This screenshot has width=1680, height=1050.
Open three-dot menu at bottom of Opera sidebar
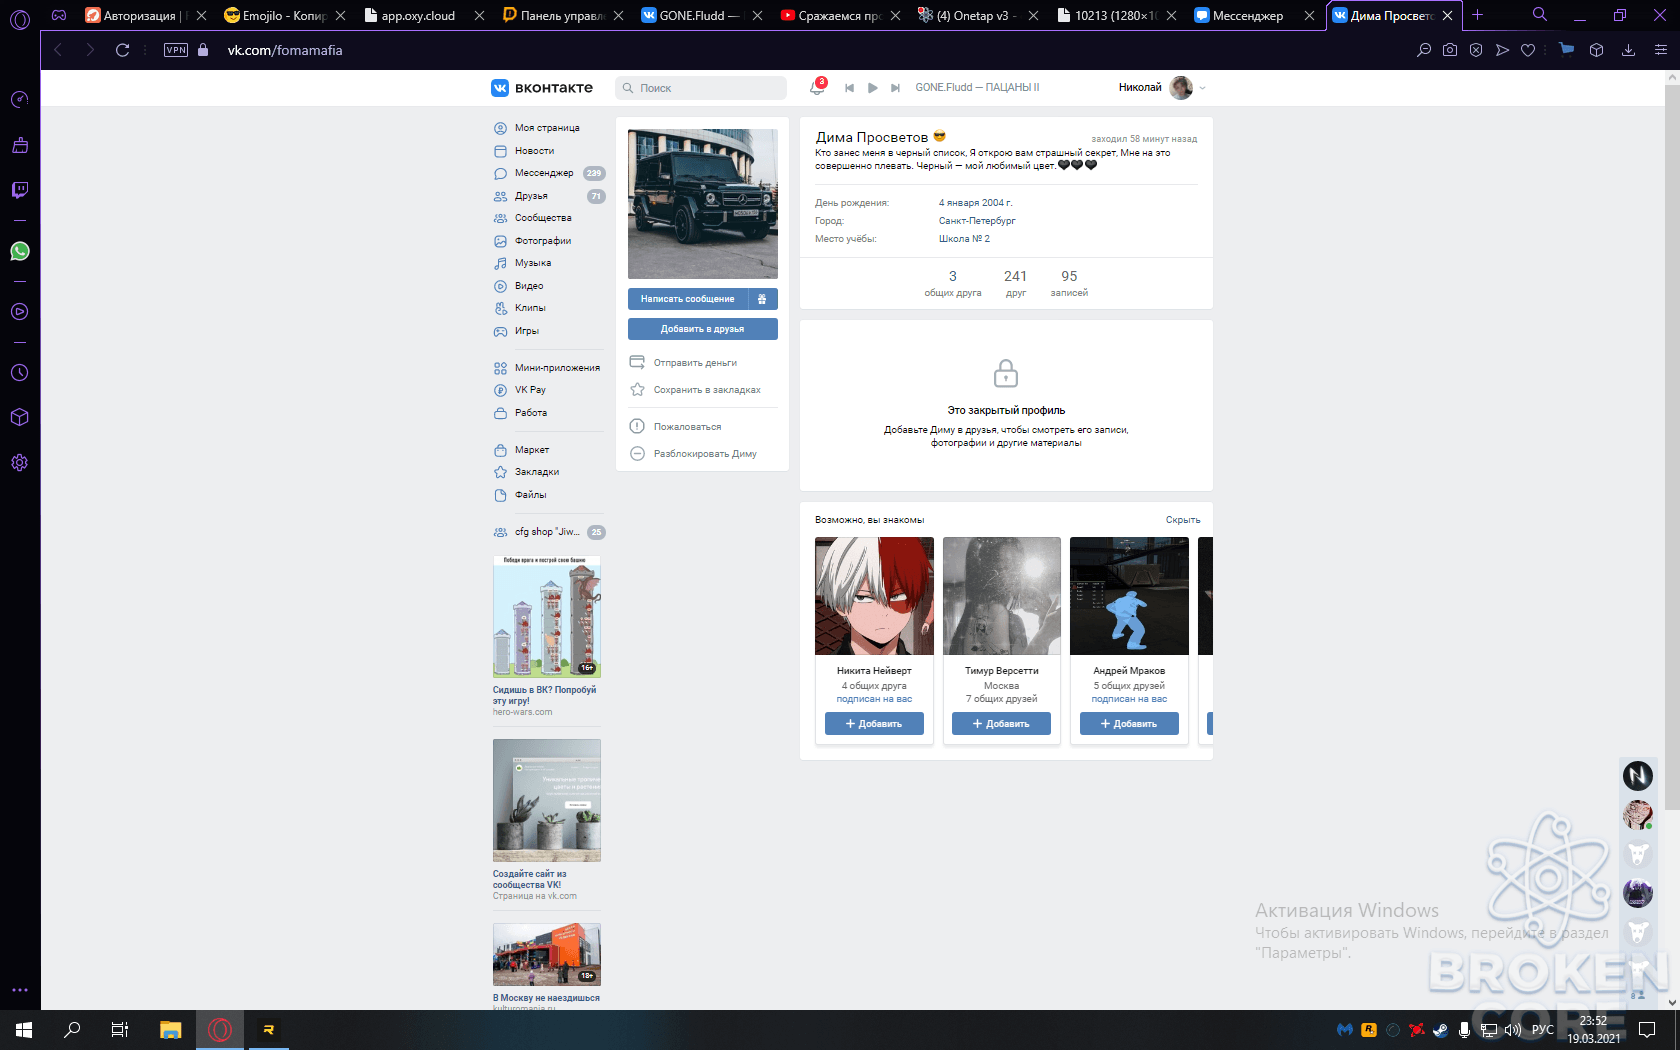[20, 990]
